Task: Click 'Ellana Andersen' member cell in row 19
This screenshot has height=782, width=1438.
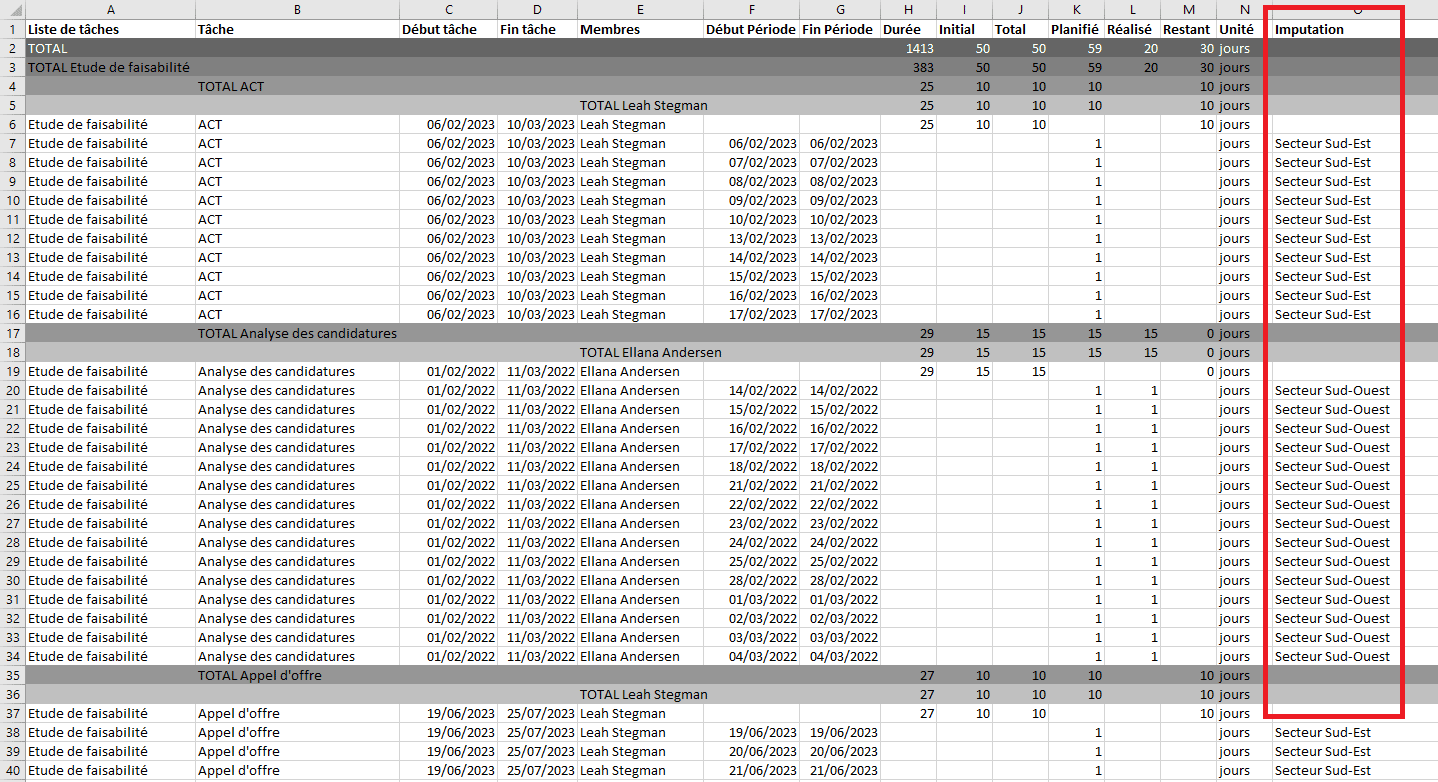Action: [x=640, y=371]
